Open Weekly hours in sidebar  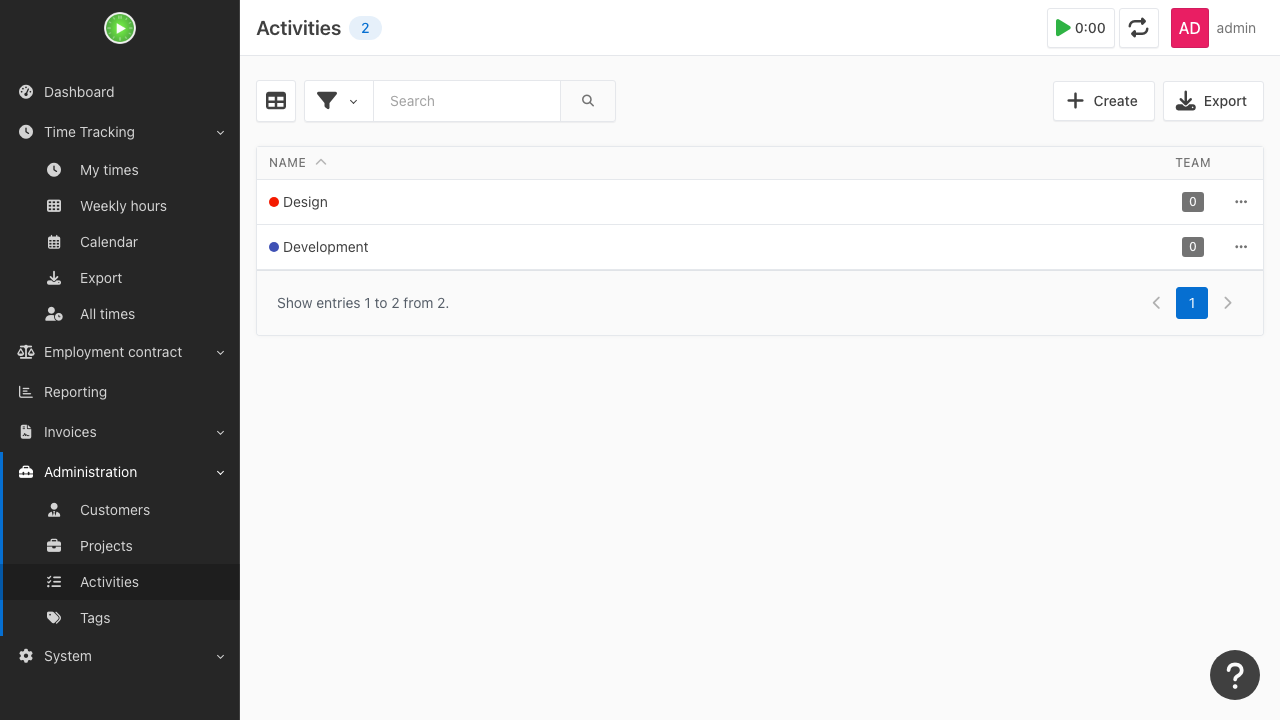click(x=123, y=206)
